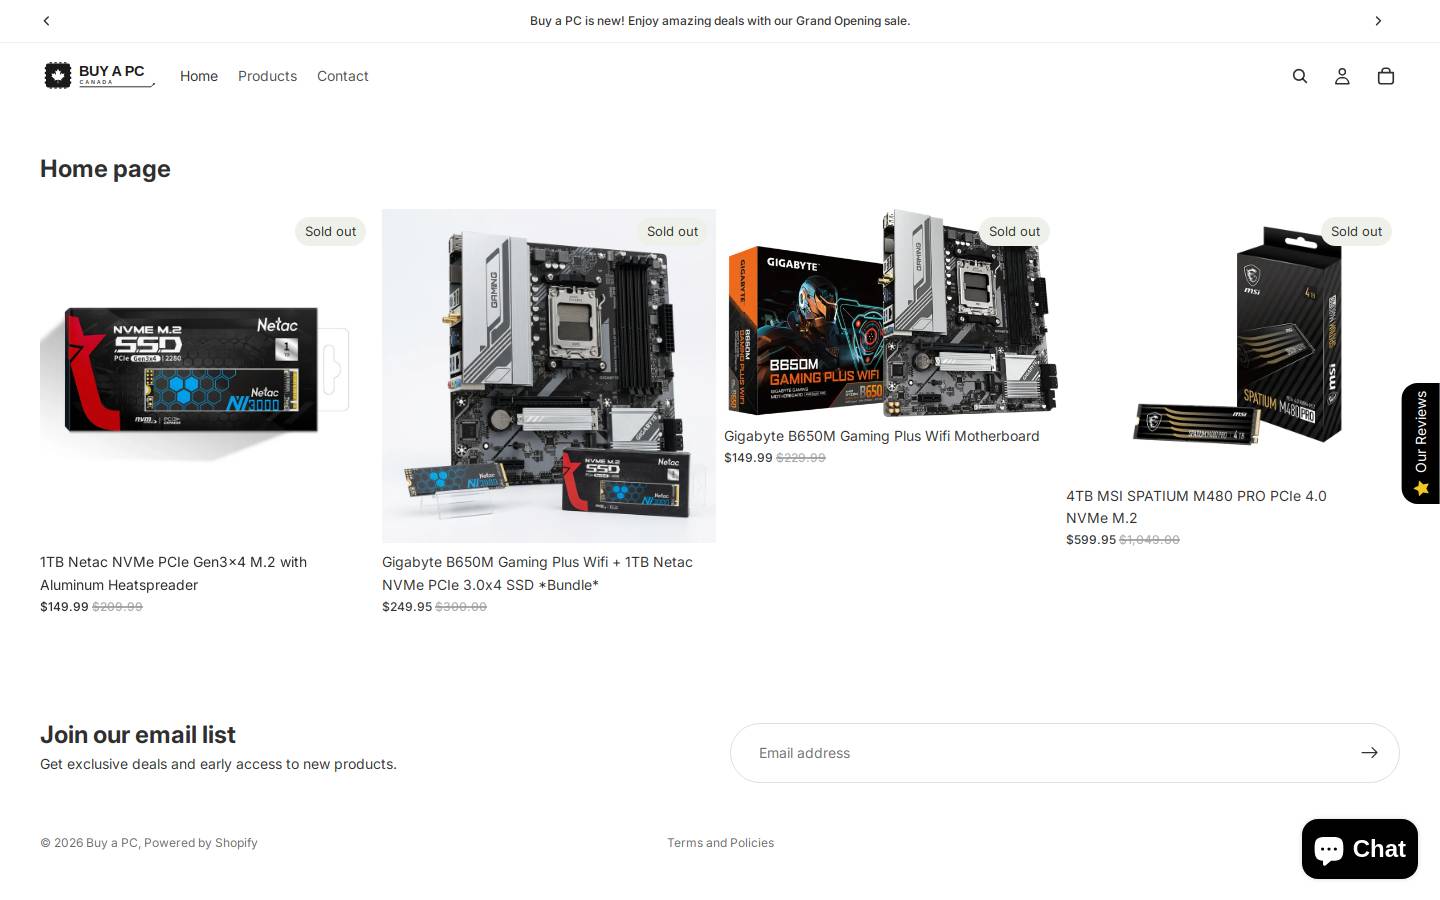Click the $249.95 bundle price
The width and height of the screenshot is (1440, 900).
click(407, 607)
